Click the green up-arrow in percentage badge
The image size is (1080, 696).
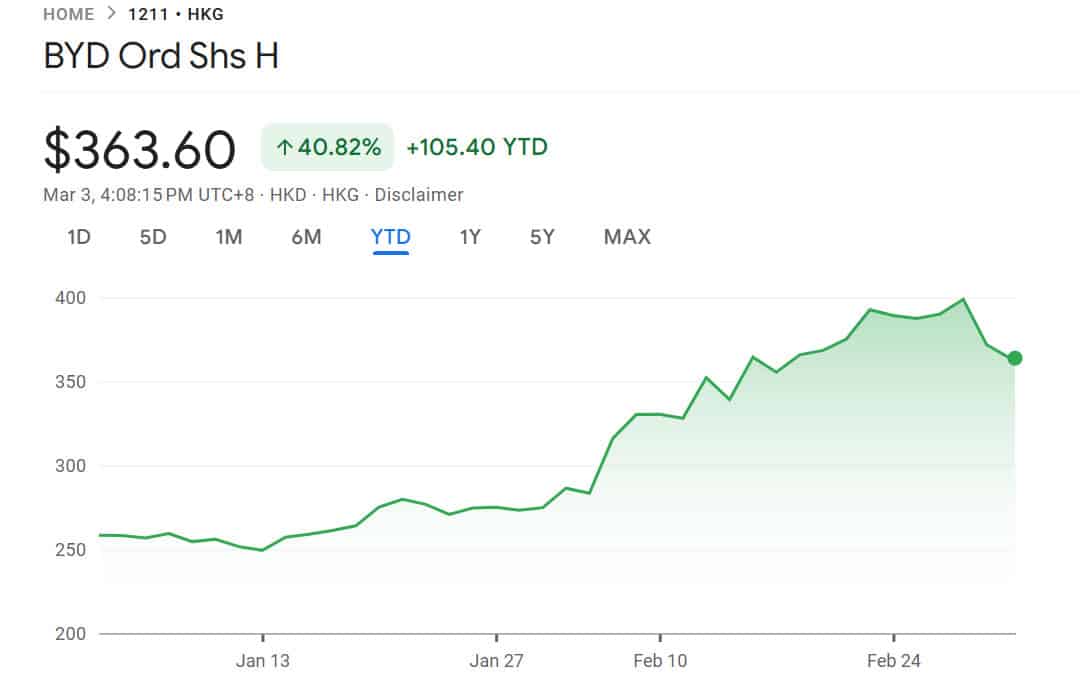[284, 148]
